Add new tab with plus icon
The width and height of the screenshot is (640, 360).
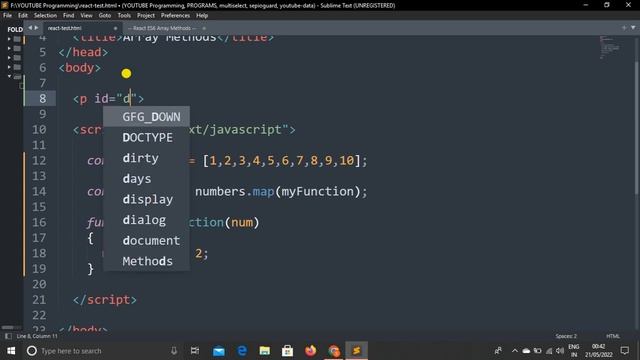(624, 28)
